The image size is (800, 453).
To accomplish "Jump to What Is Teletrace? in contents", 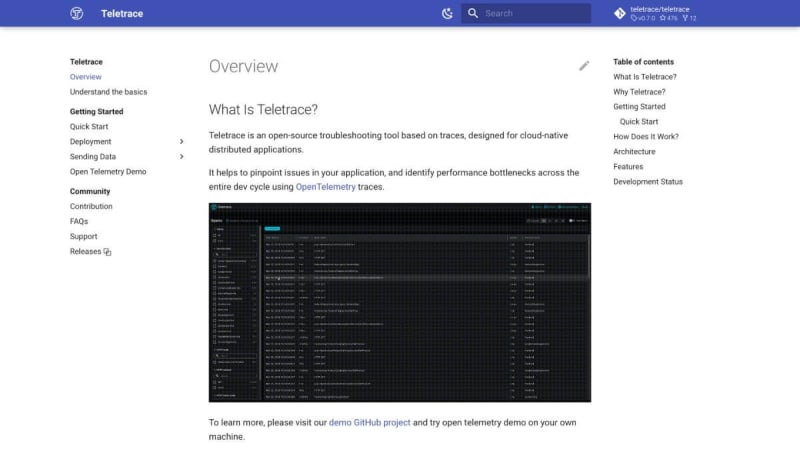I will tap(645, 77).
